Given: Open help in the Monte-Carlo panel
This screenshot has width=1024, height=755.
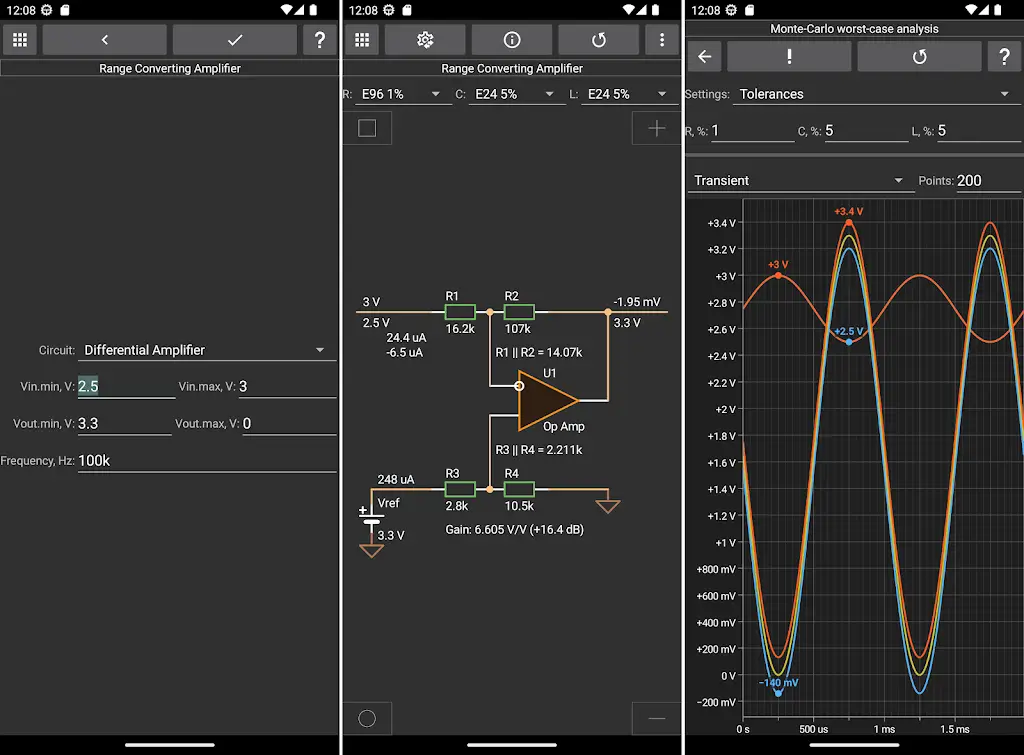Looking at the screenshot, I should tap(1004, 57).
